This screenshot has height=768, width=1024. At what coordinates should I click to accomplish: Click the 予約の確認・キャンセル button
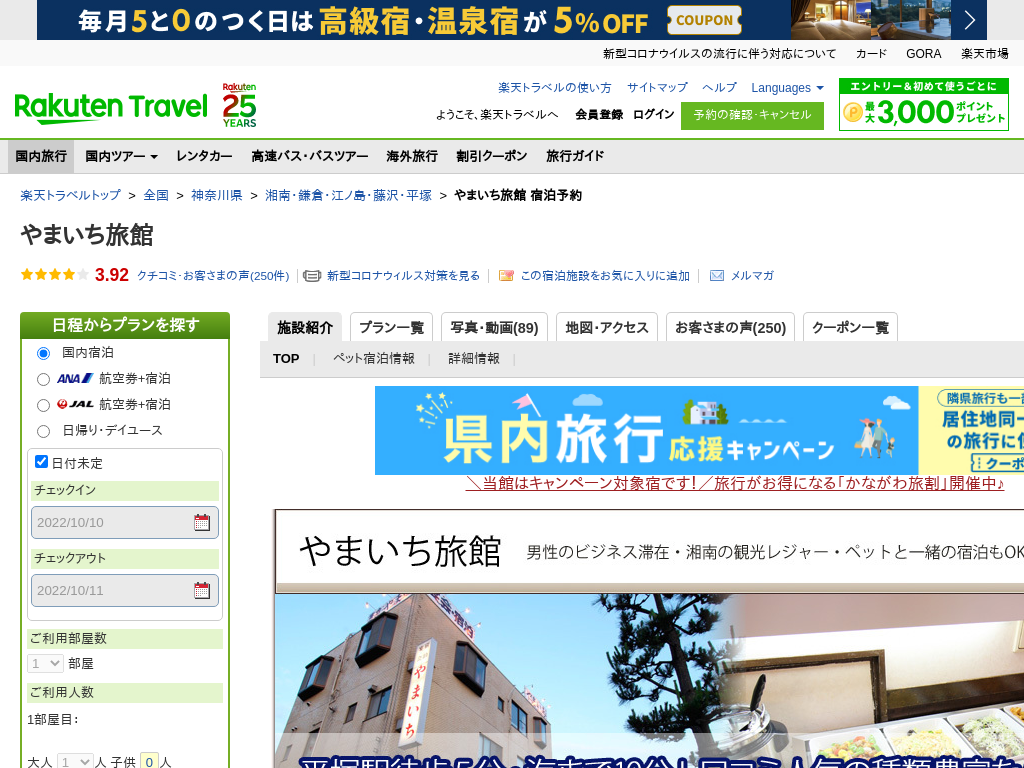(752, 115)
